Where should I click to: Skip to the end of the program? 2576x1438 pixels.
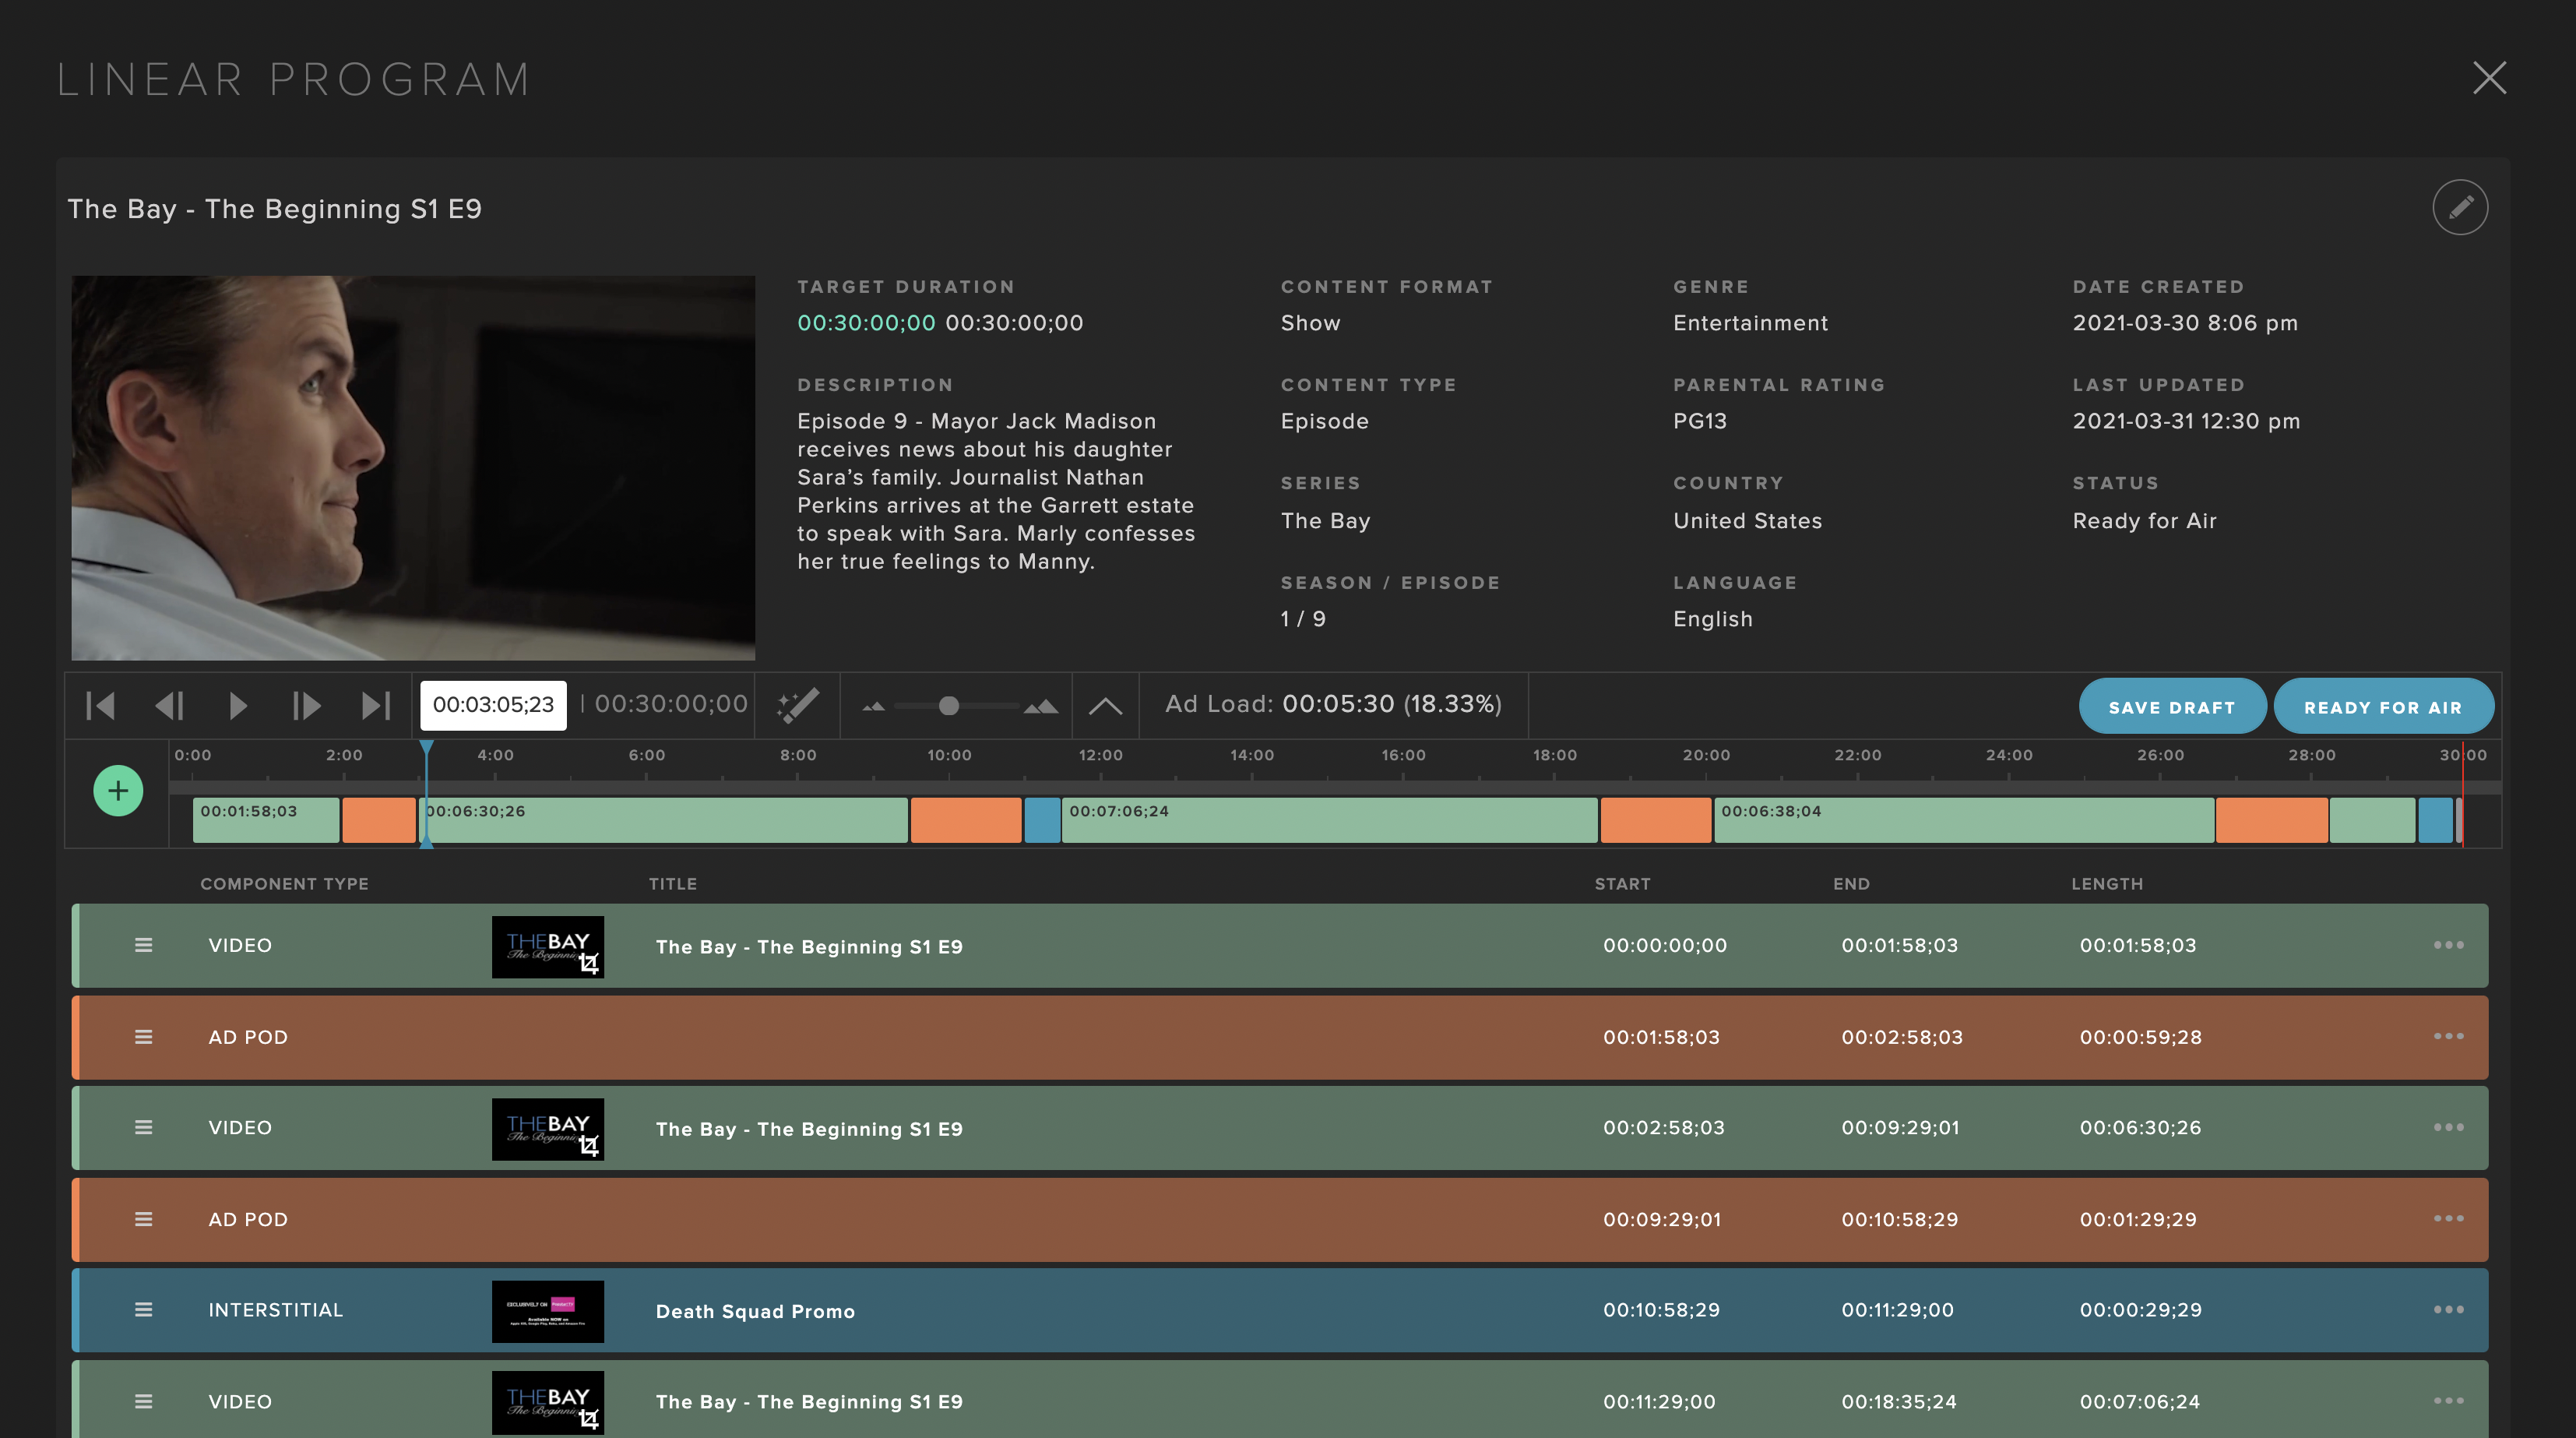pos(377,705)
